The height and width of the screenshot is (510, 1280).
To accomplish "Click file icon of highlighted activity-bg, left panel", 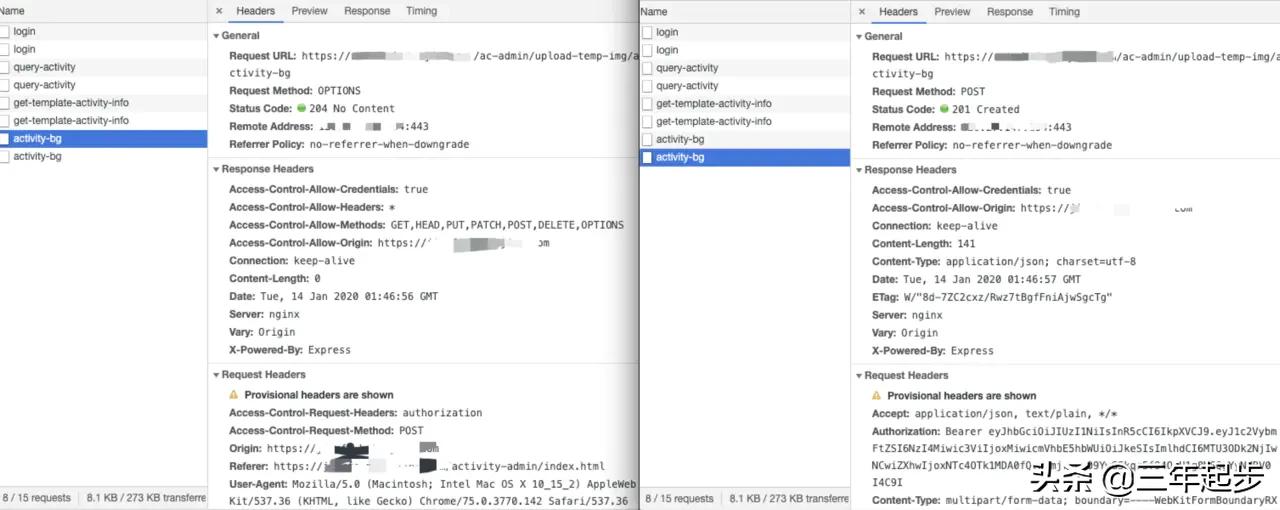I will coord(5,139).
